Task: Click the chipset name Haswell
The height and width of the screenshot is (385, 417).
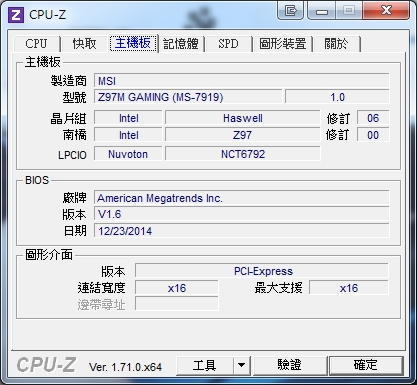Action: pyautogui.click(x=243, y=118)
